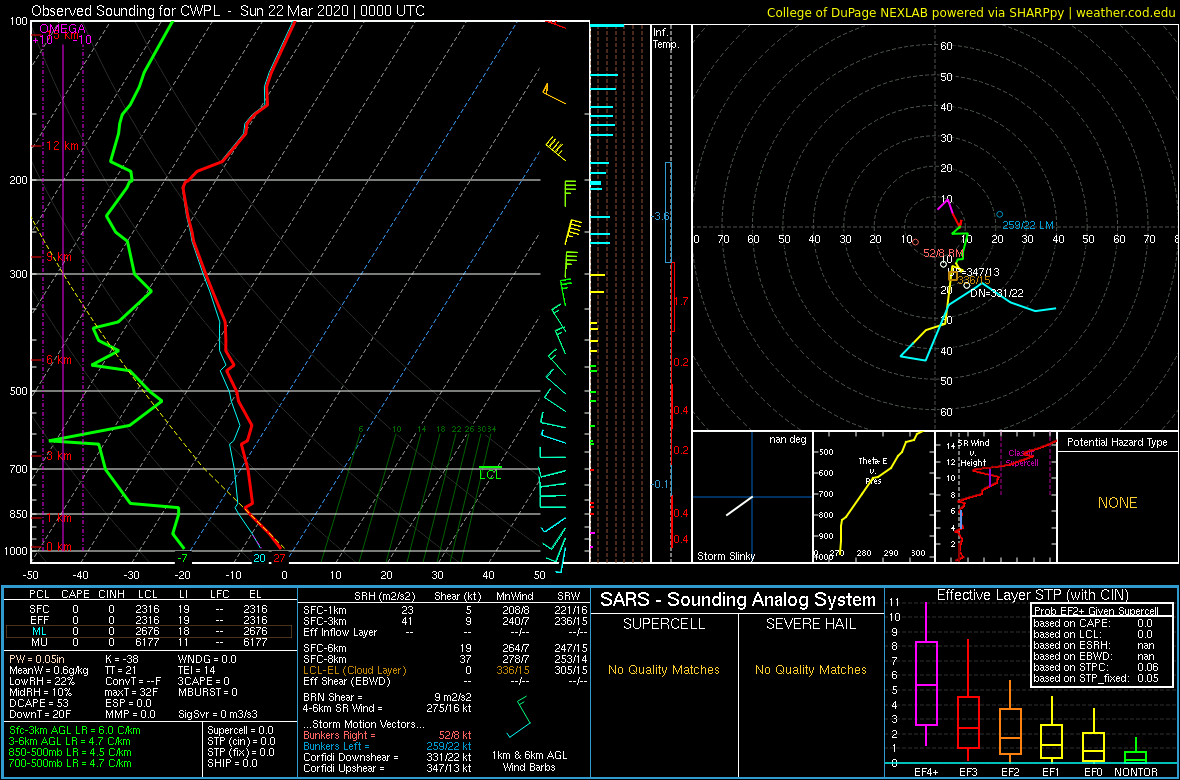Click the weather.cod.edu NEXLAB credit text

(971, 11)
